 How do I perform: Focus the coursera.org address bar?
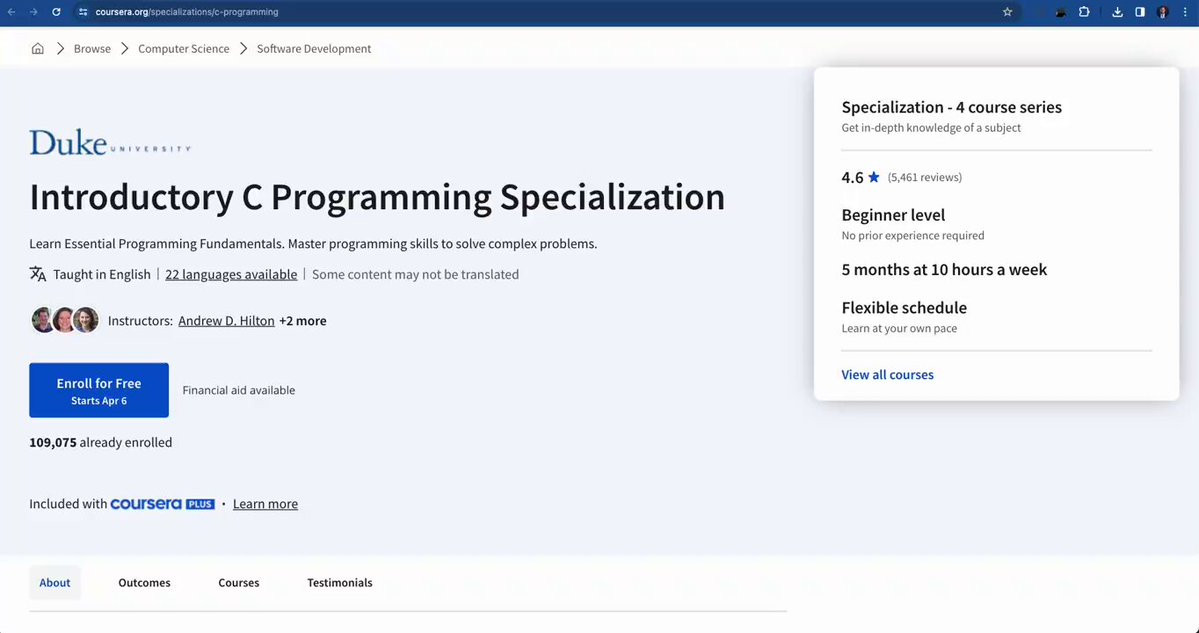535,12
